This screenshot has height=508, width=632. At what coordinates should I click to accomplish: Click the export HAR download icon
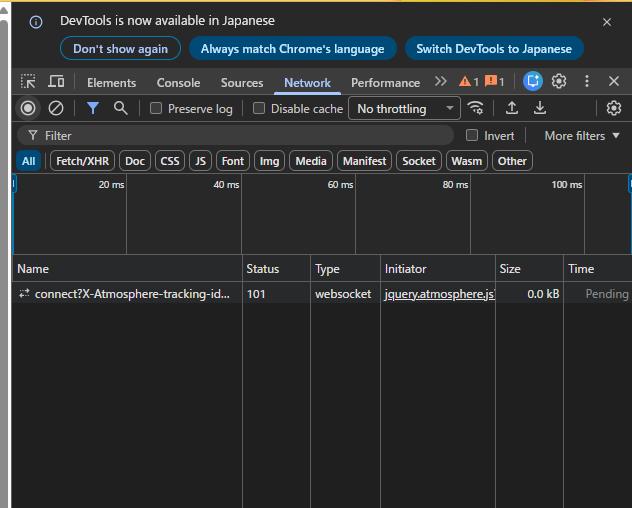point(540,108)
